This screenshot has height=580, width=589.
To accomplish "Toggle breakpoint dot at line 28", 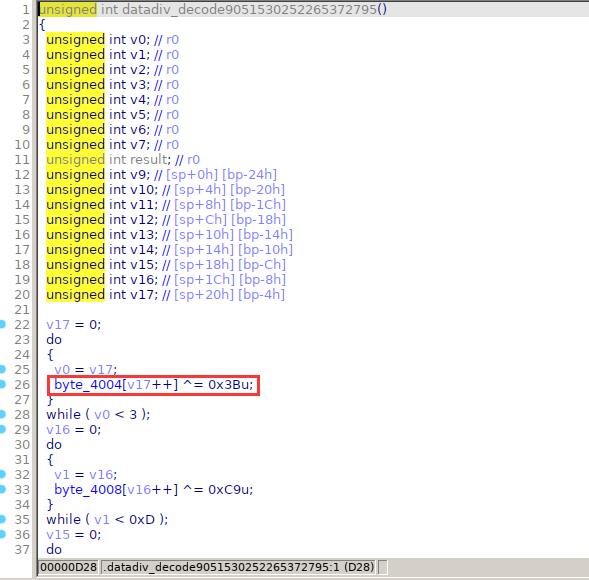I will 2,414.
